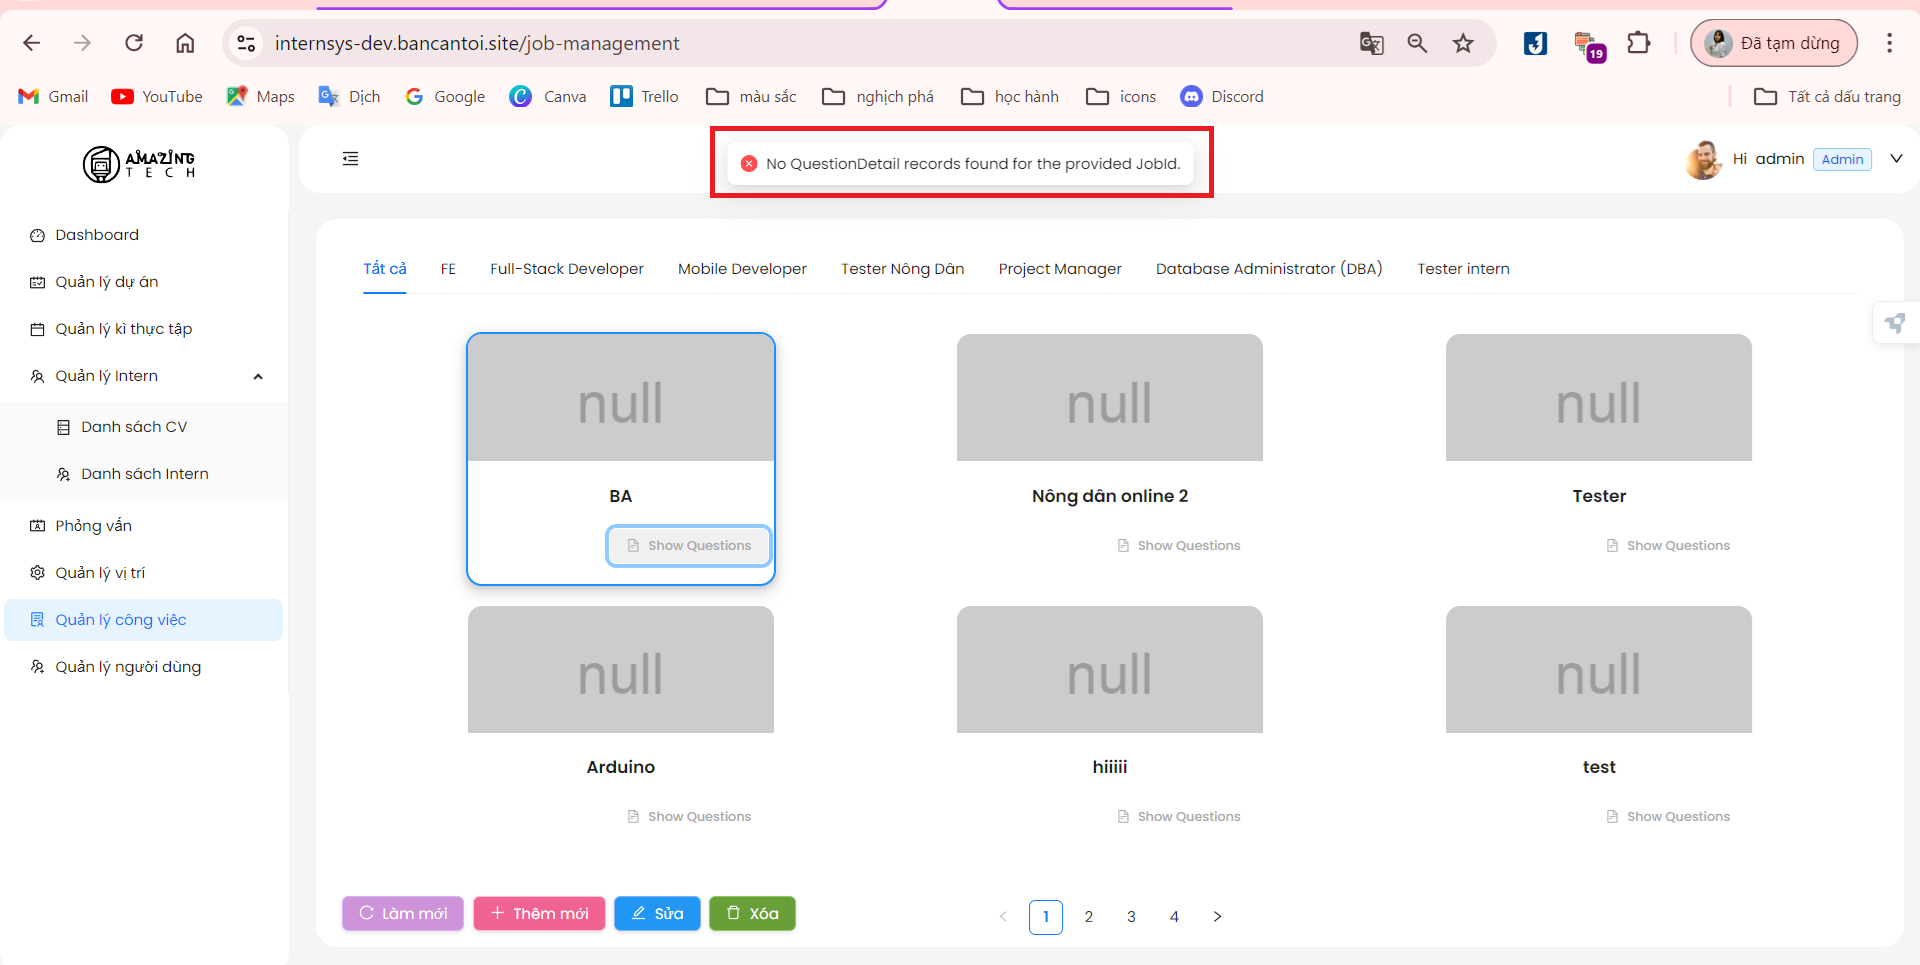1920x965 pixels.
Task: Select the Tester intern tab
Action: coord(1462,269)
